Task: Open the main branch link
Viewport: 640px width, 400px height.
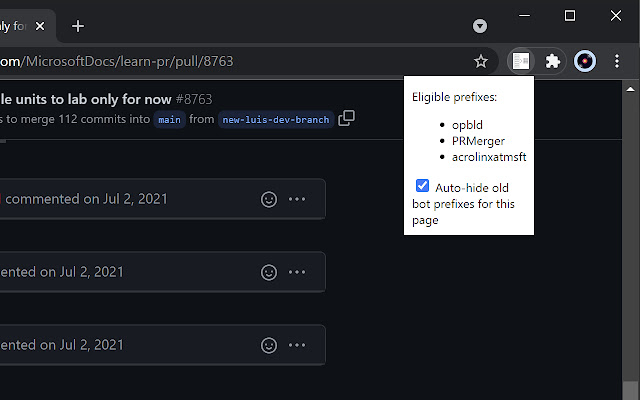Action: coord(169,120)
